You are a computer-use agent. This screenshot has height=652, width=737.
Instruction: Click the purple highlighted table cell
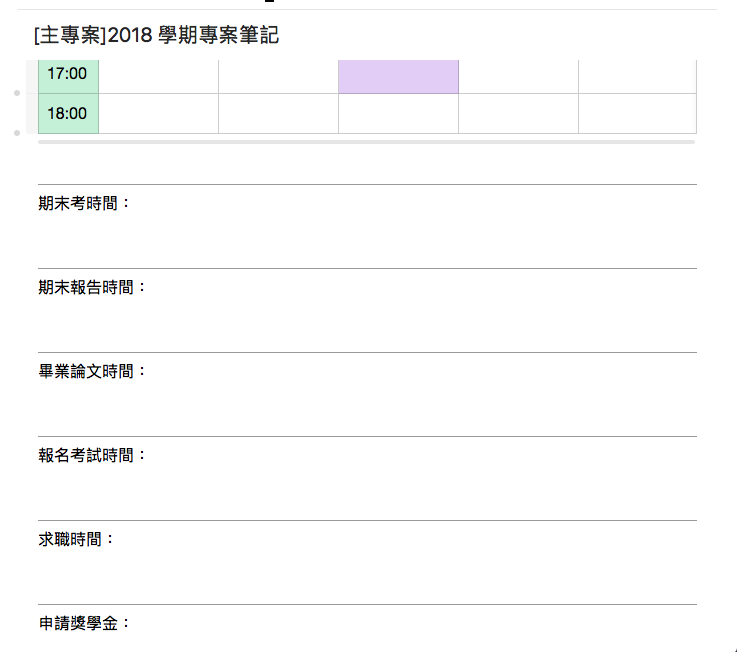(398, 76)
